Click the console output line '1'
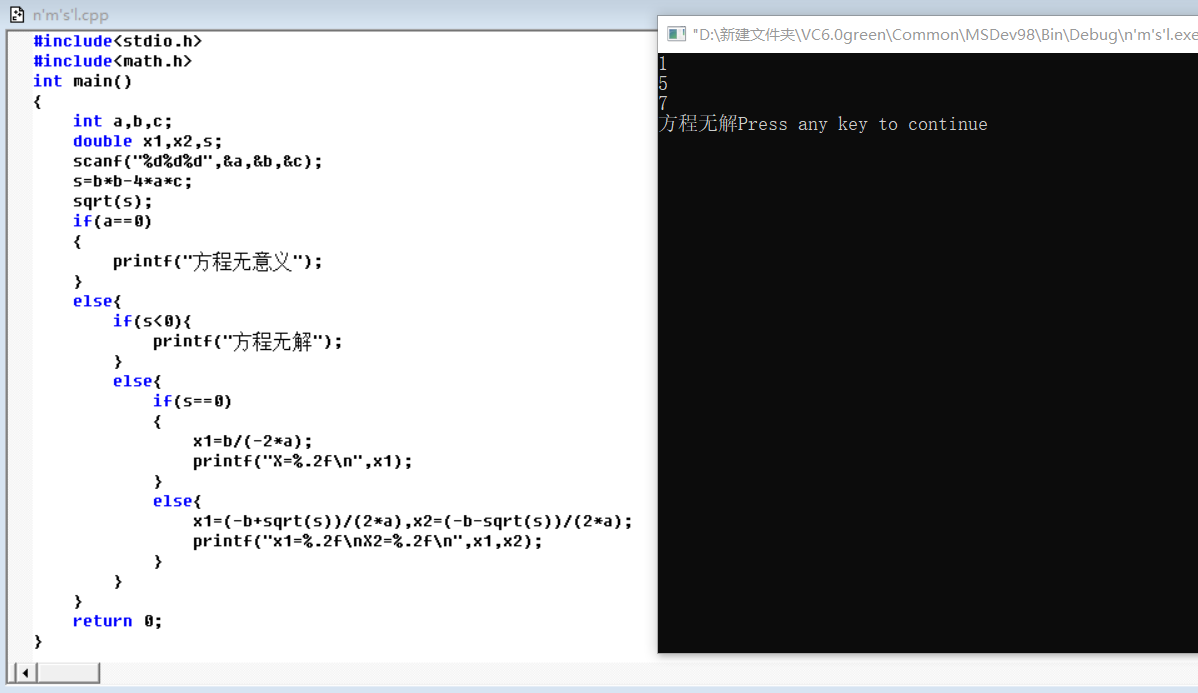The height and width of the screenshot is (693, 1198). point(662,63)
